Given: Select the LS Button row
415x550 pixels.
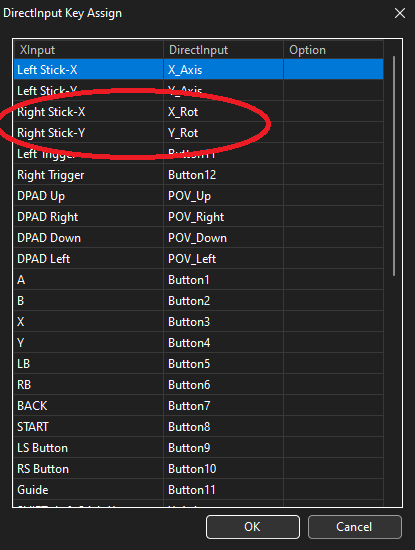Looking at the screenshot, I should 199,448.
